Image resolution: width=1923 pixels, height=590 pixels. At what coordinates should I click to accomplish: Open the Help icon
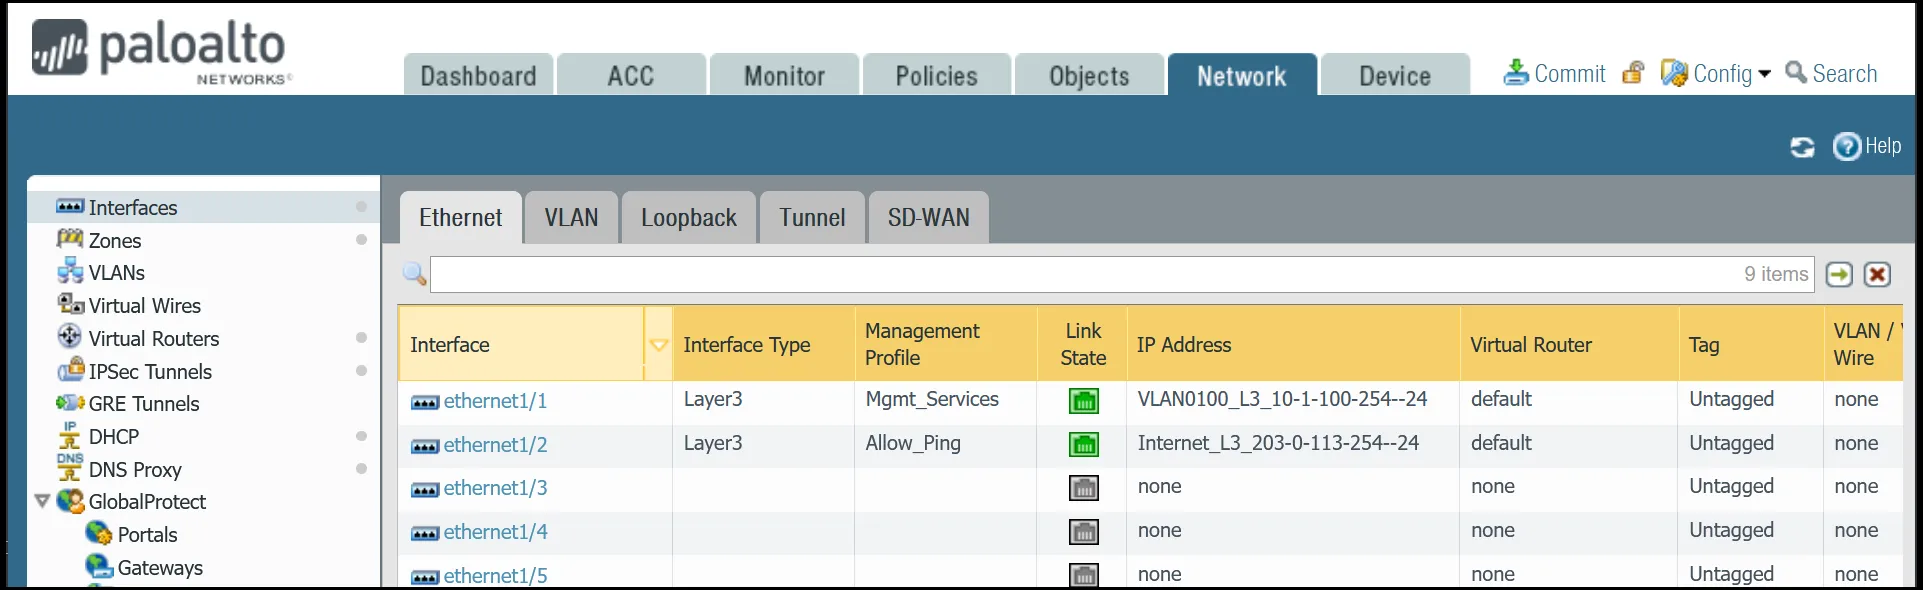coord(1846,147)
